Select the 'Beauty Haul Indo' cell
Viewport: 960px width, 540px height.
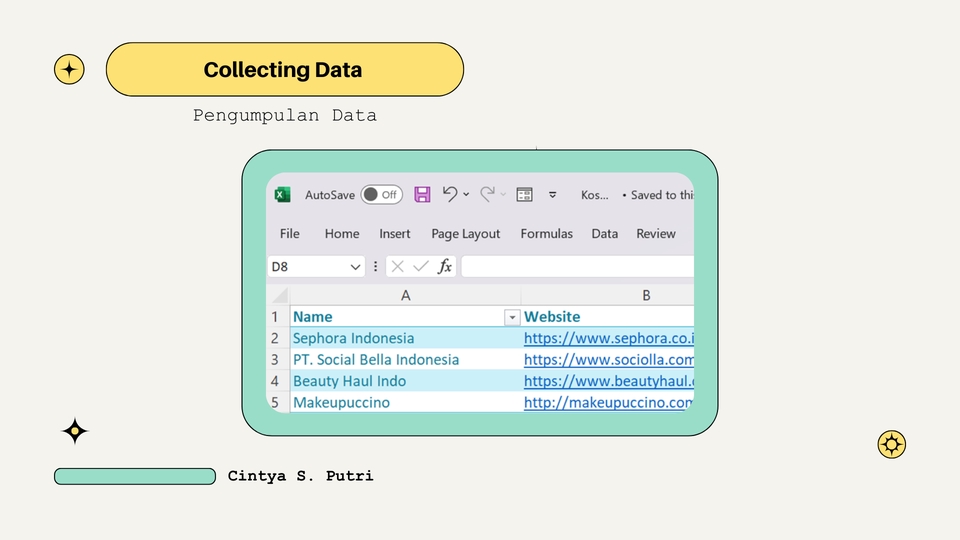(405, 381)
